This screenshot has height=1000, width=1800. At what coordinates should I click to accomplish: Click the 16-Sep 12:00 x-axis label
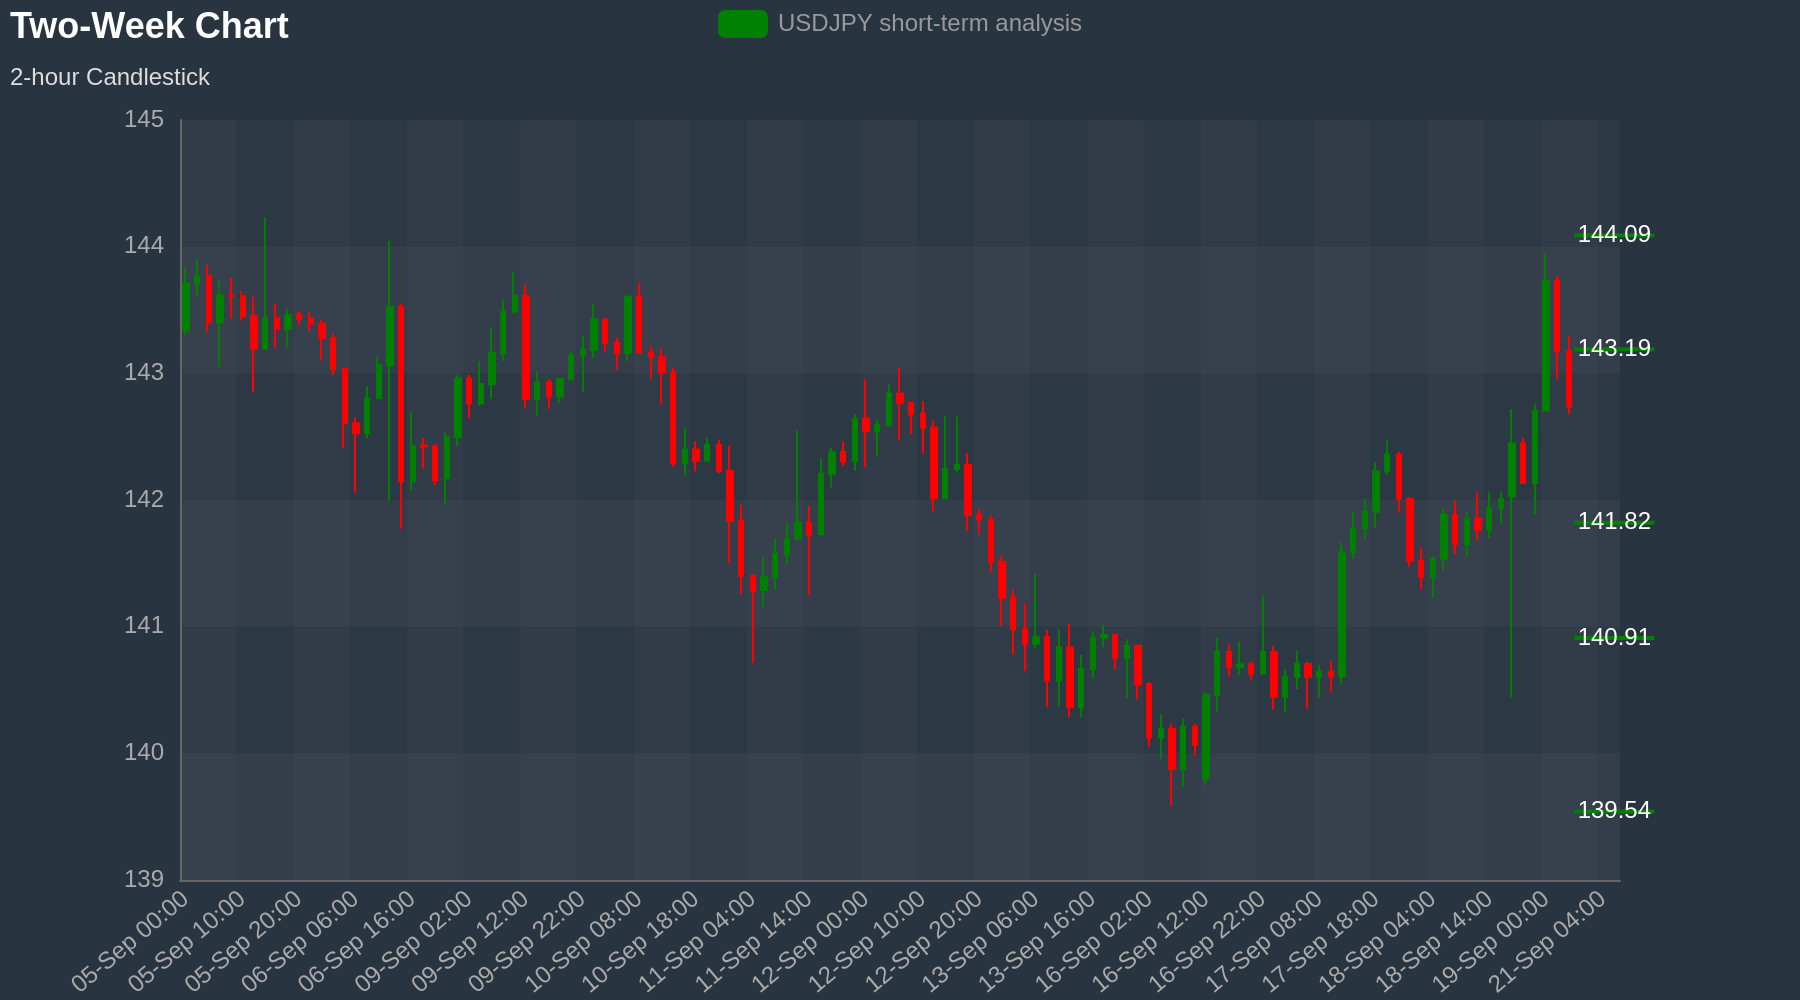[1150, 941]
